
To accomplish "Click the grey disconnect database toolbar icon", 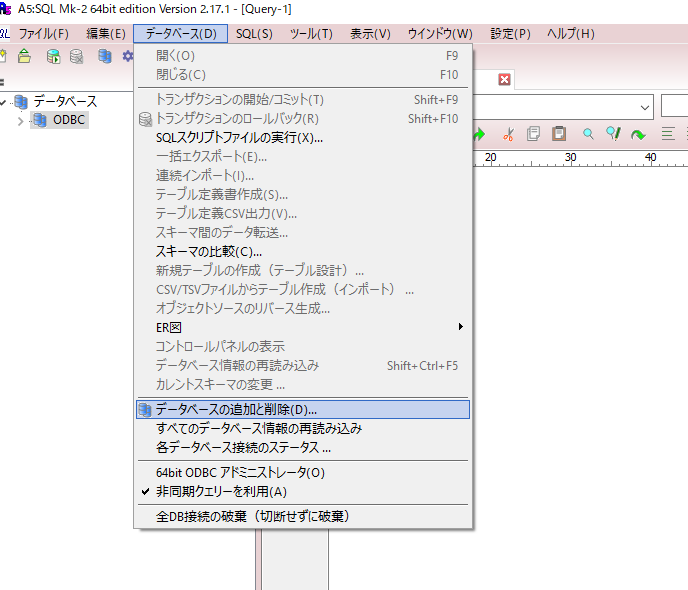I will click(x=76, y=56).
